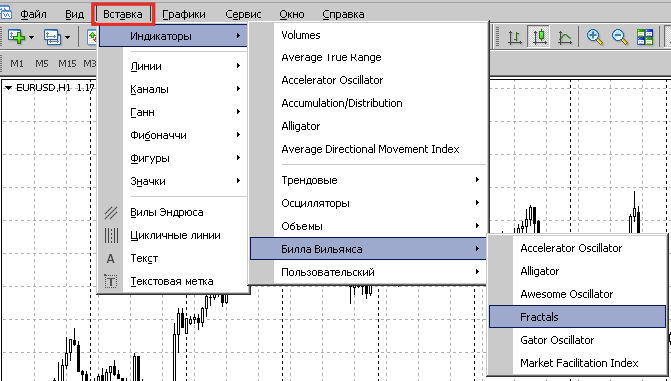Open the Окно menu

[x=292, y=14]
